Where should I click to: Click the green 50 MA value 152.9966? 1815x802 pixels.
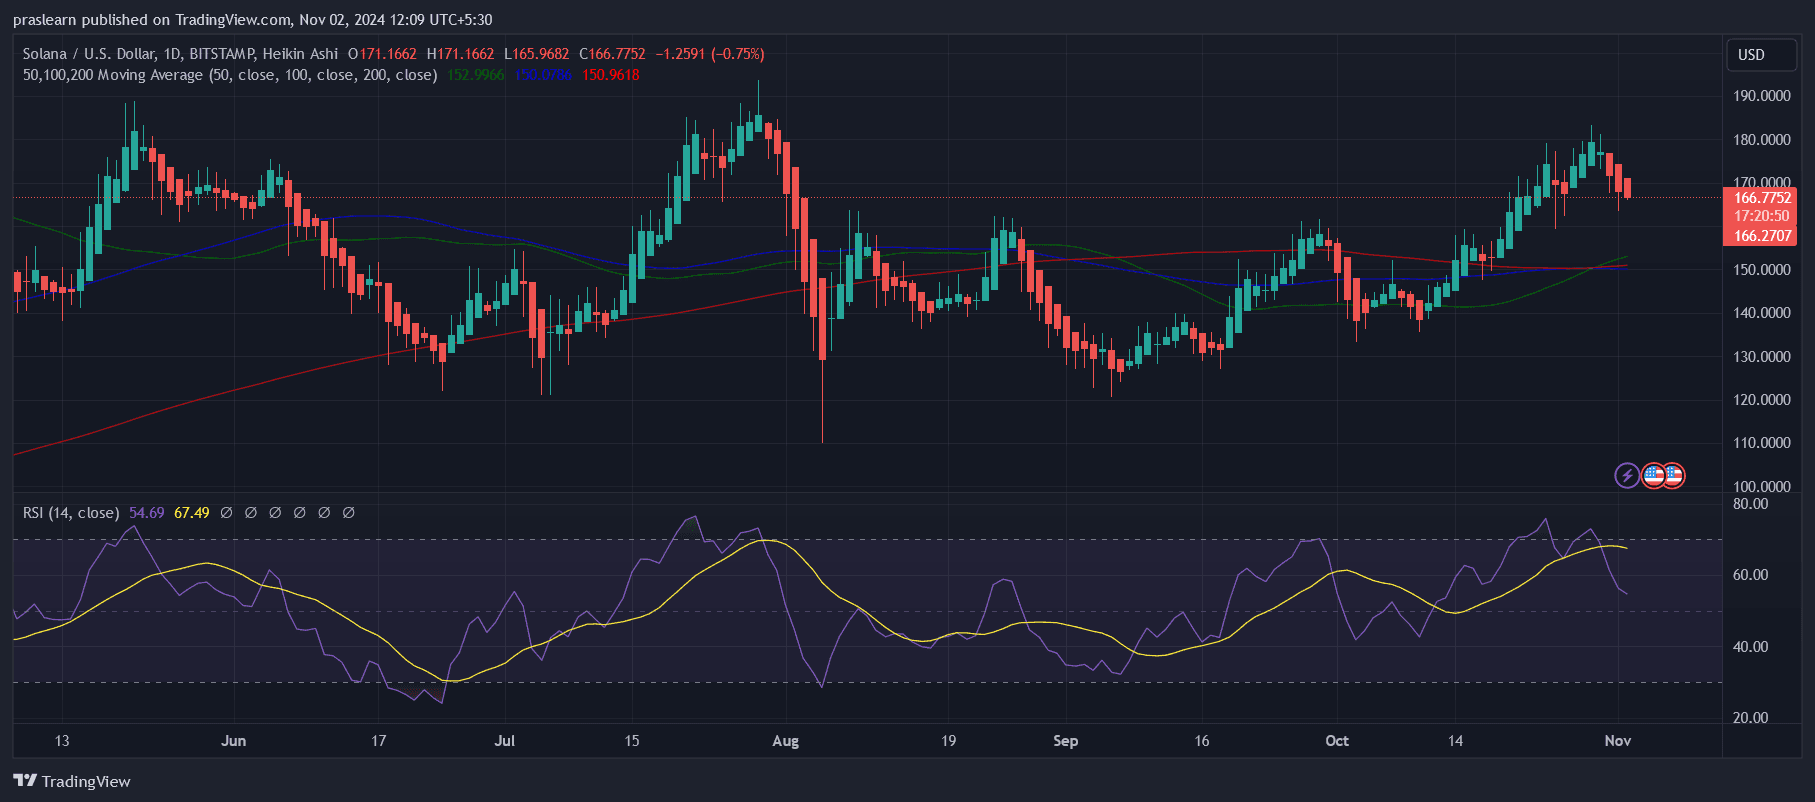475,75
